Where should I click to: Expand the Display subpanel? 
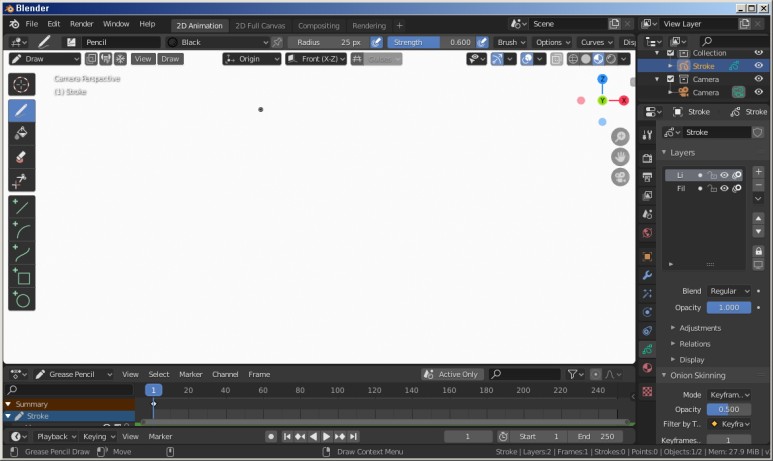point(692,360)
